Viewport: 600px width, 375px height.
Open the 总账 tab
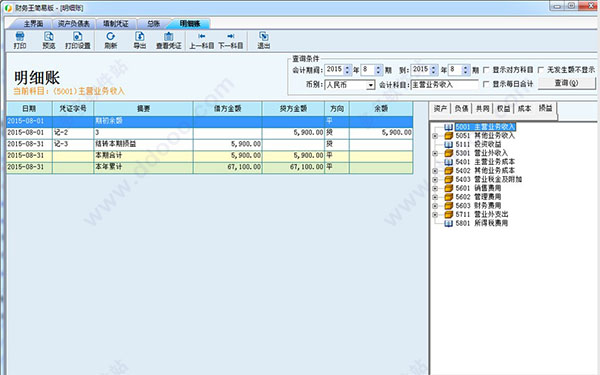(x=153, y=24)
